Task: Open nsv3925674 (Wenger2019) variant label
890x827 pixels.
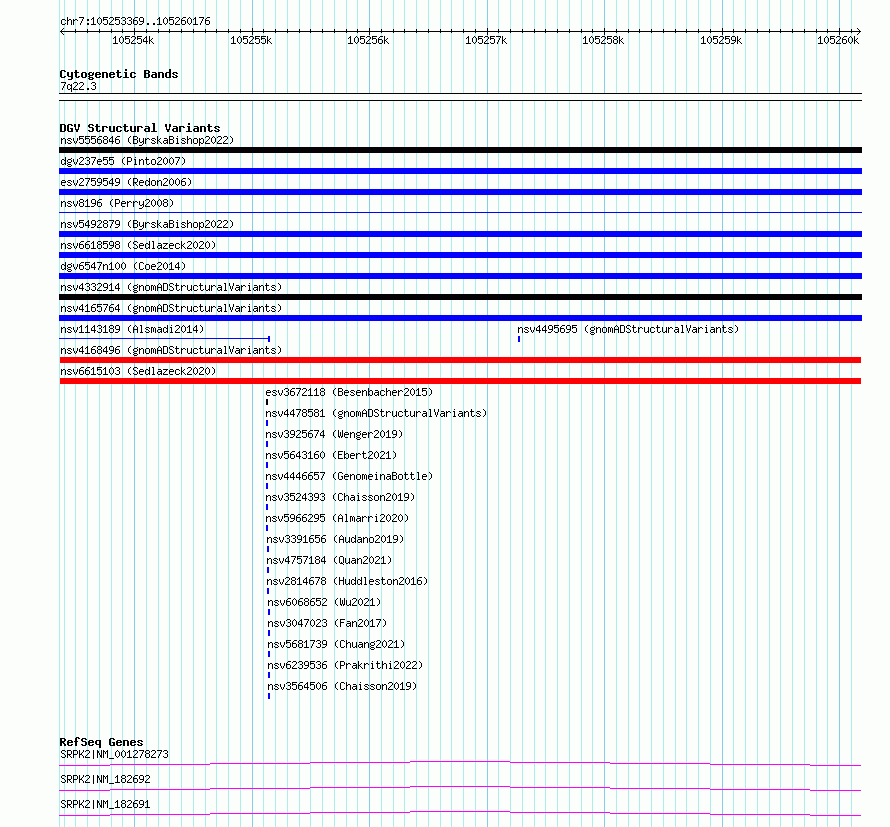Action: click(x=334, y=434)
